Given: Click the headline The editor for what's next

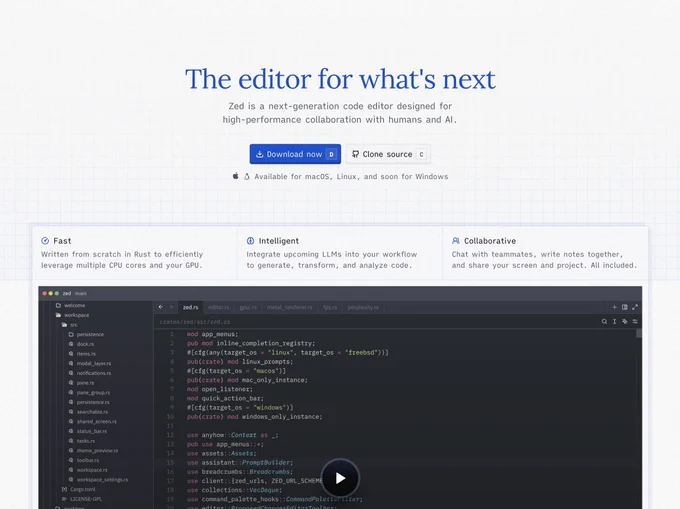Looking at the screenshot, I should (x=340, y=79).
